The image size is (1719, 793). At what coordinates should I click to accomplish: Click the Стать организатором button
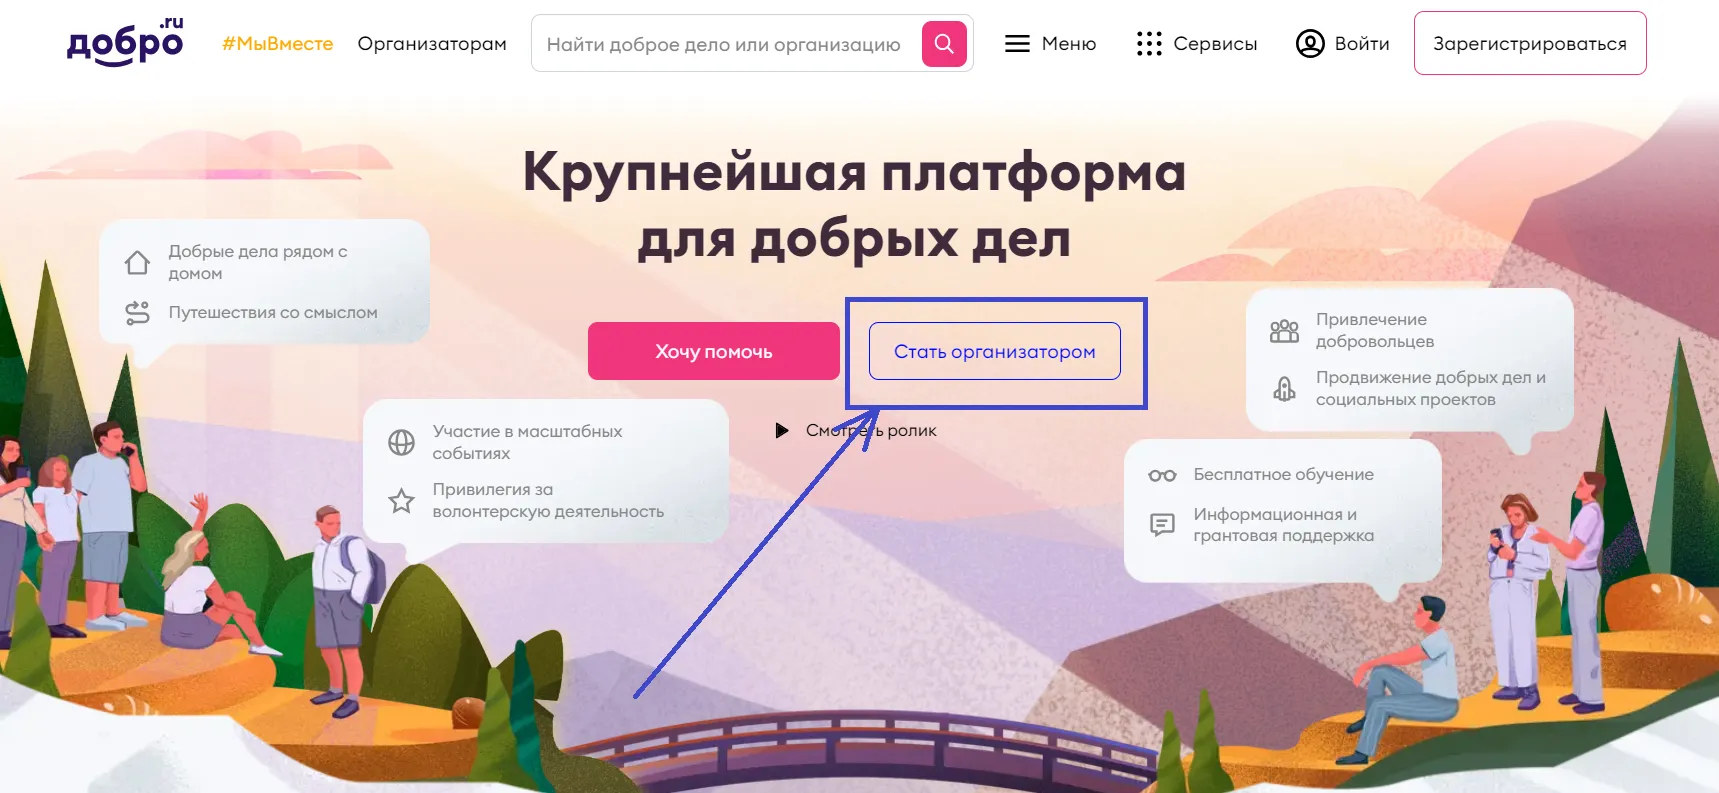(995, 351)
